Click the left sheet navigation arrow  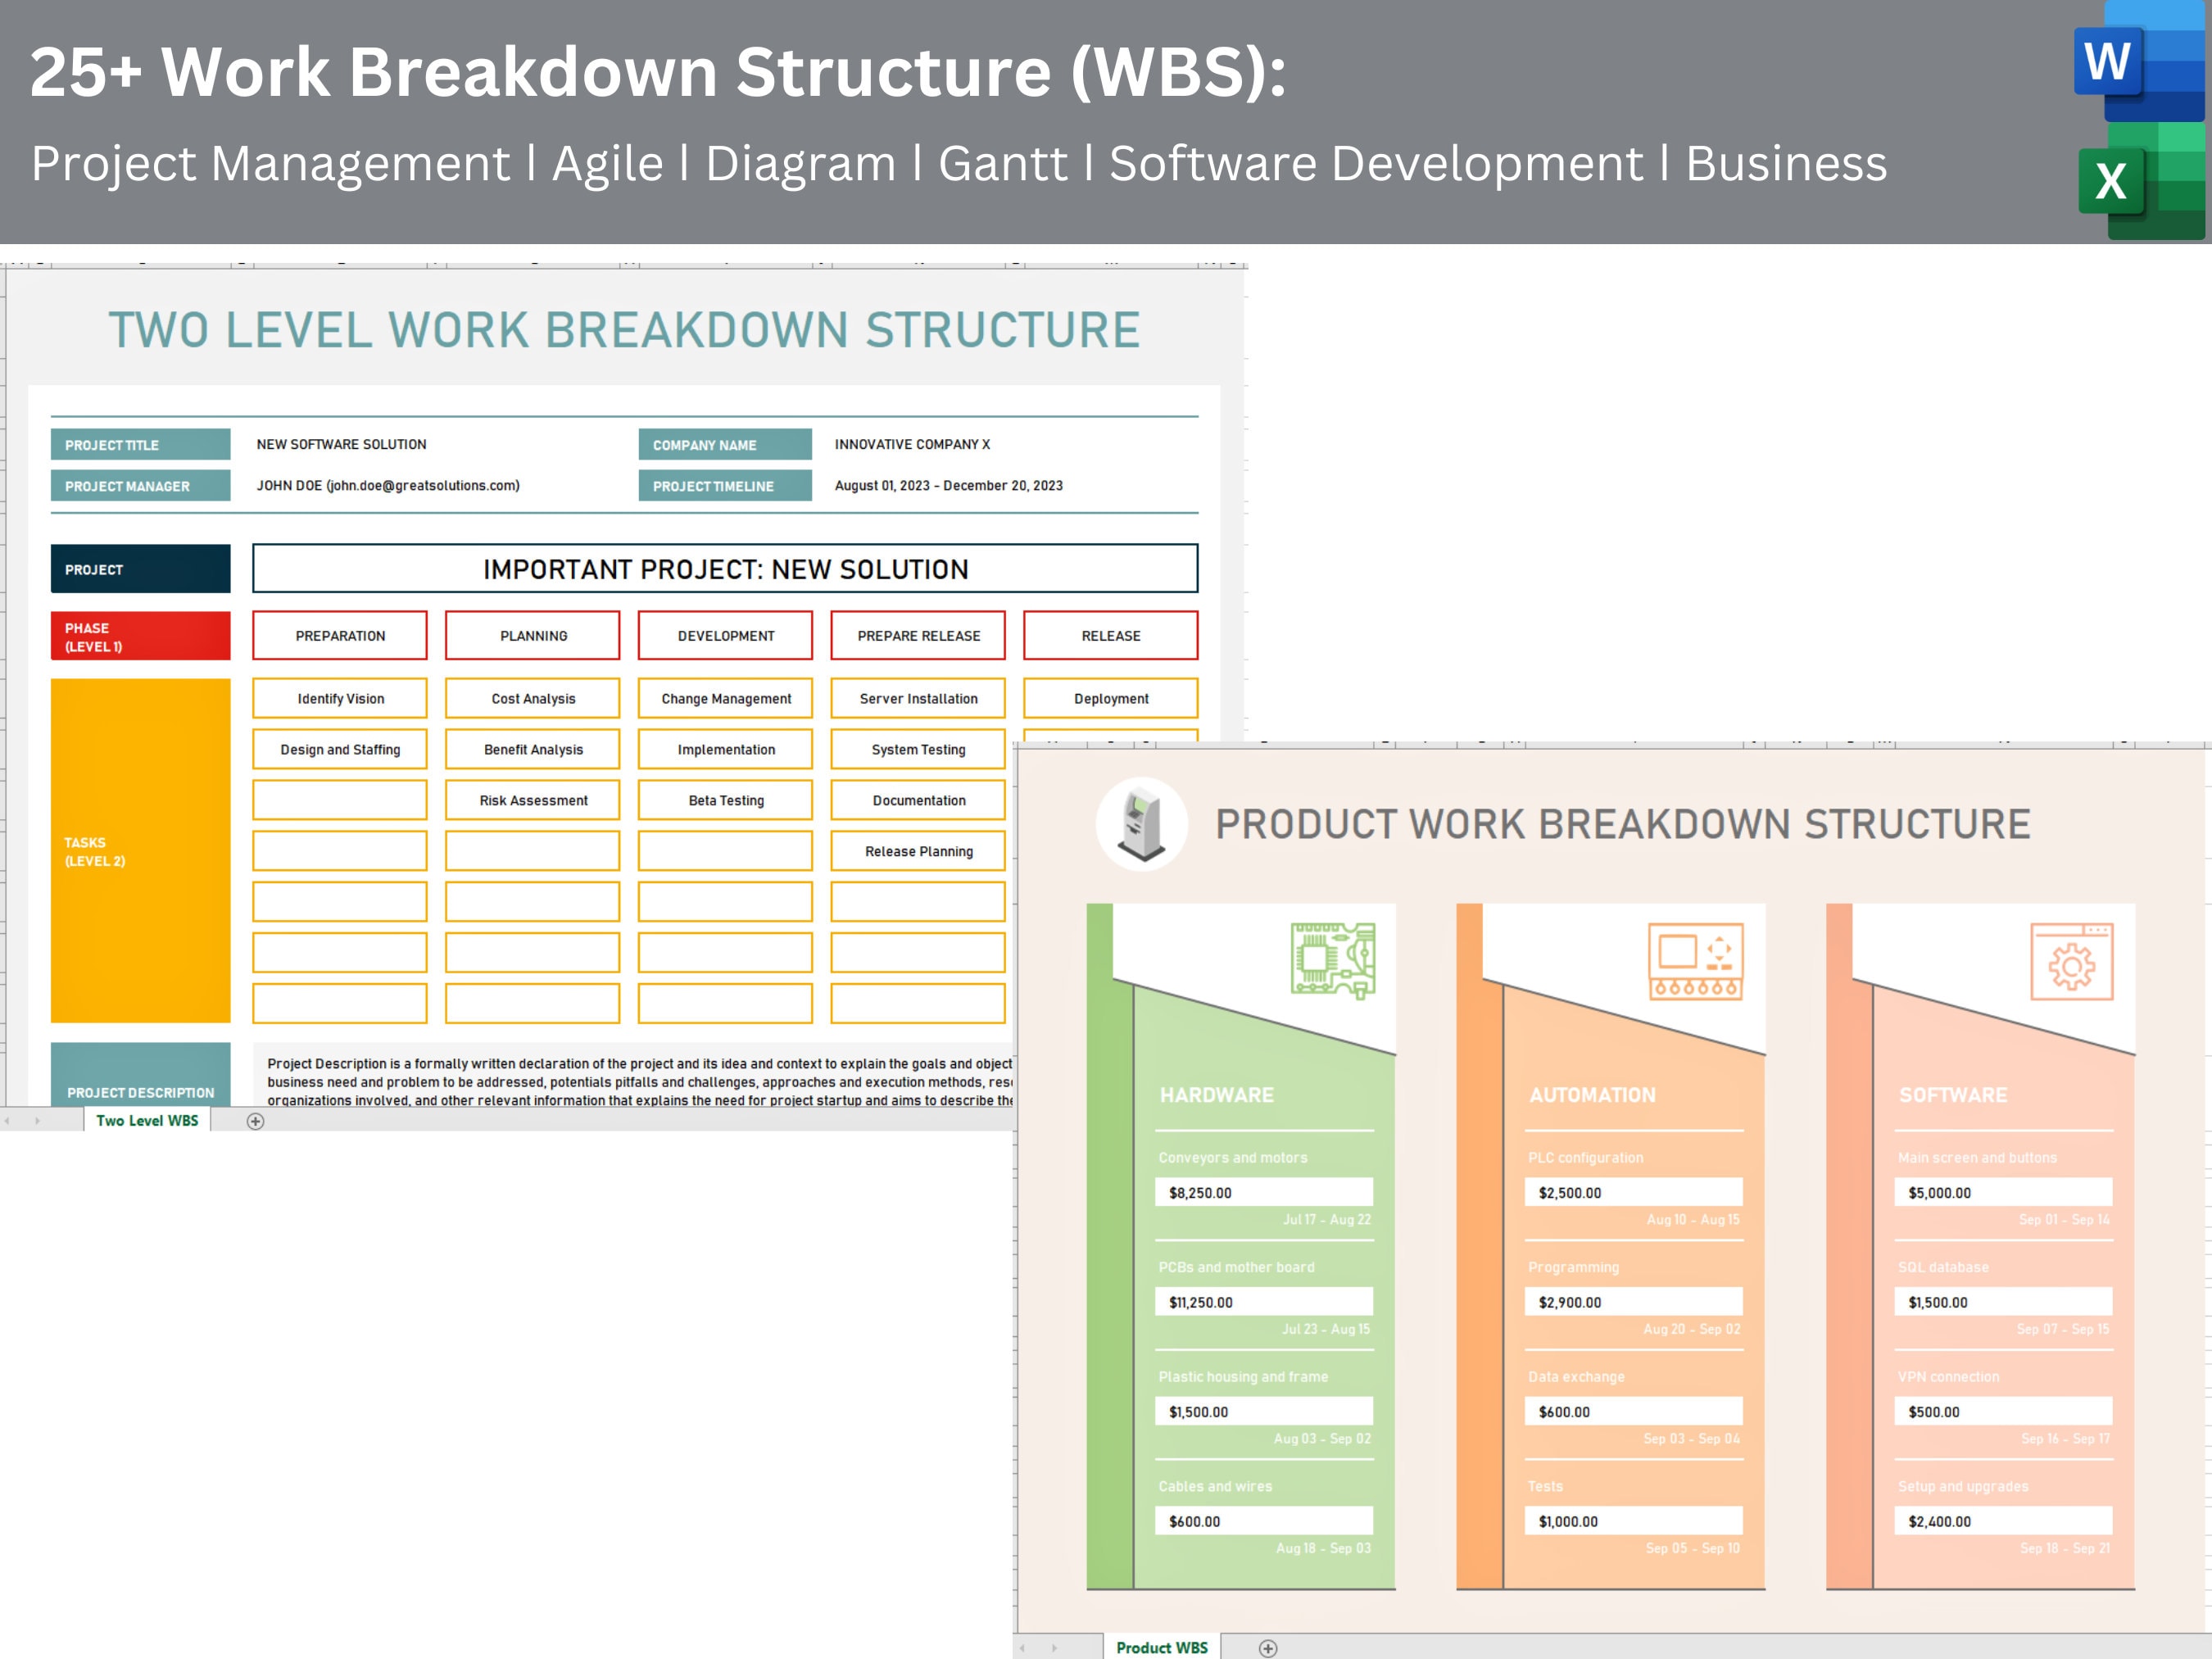point(1023,1647)
